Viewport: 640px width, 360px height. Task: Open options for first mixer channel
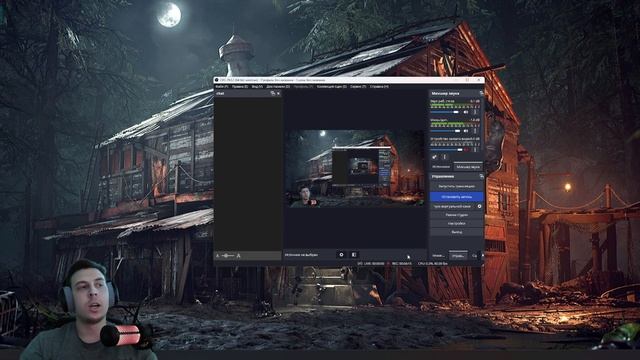click(475, 112)
